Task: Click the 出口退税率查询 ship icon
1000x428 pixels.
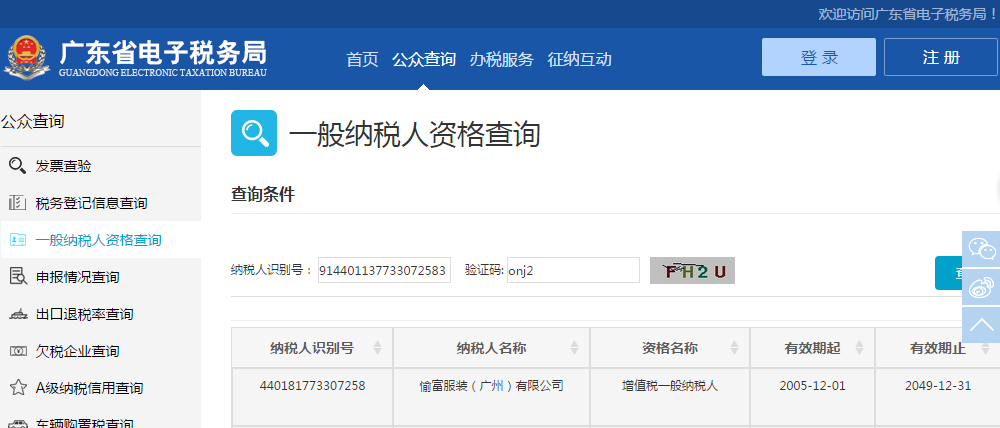Action: pos(17,314)
